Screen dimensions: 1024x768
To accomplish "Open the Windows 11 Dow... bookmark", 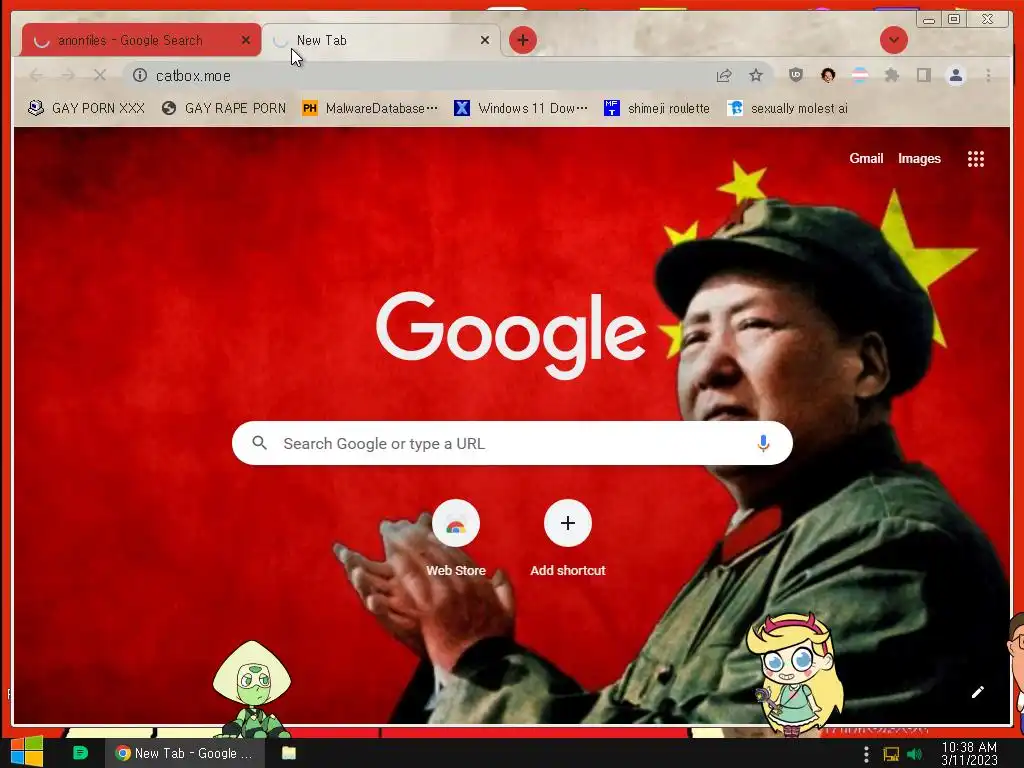I will click(x=521, y=108).
